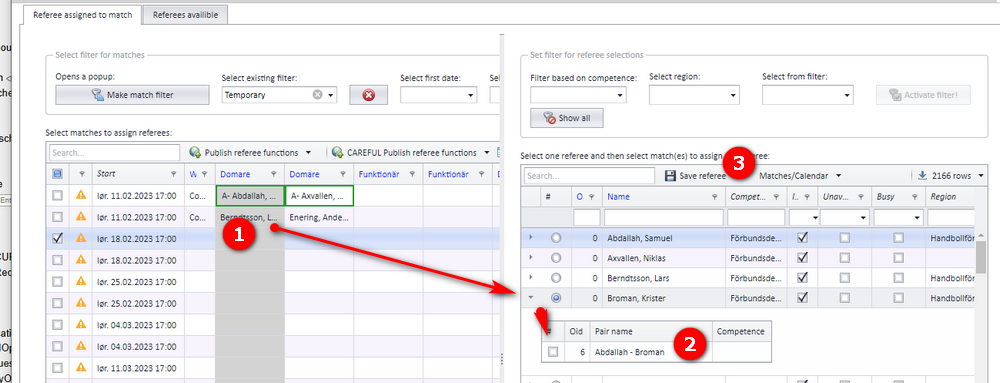
Task: Click the download icon beside 2166 rows
Action: click(923, 175)
